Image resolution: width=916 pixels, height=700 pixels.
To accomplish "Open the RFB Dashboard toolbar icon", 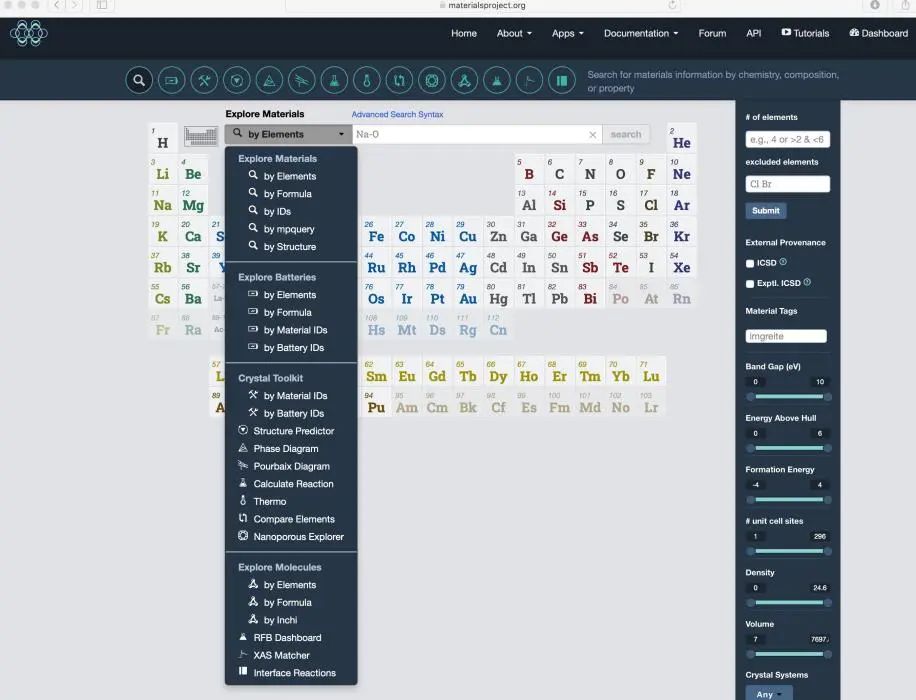I will [497, 81].
